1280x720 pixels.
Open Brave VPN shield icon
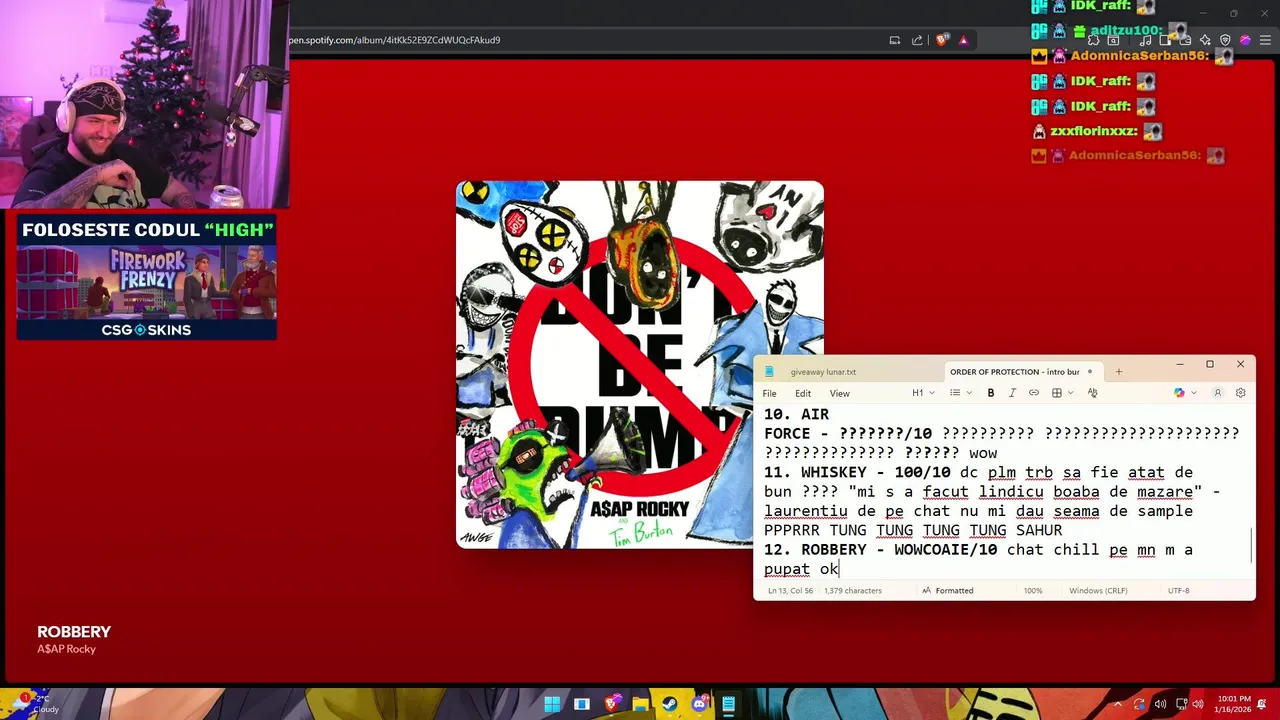[x=1225, y=41]
